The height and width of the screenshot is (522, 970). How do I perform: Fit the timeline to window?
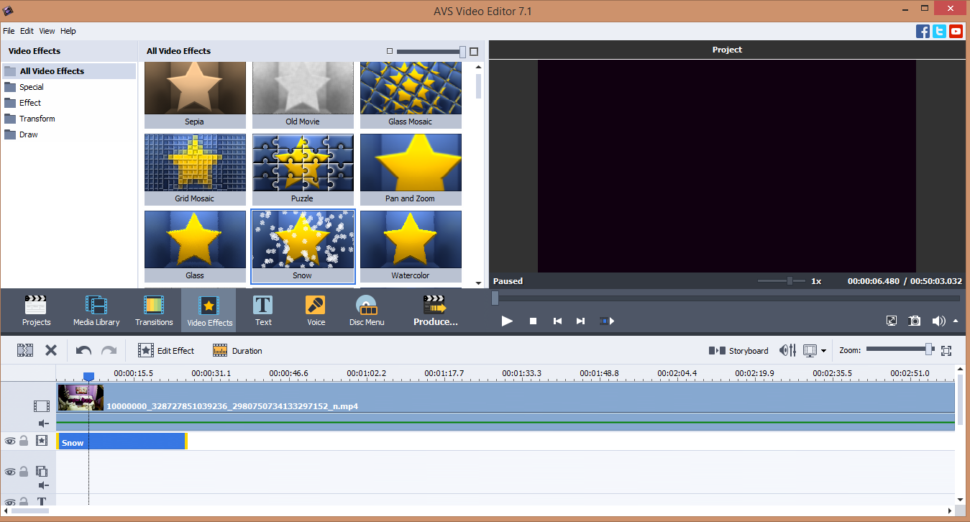tap(946, 351)
